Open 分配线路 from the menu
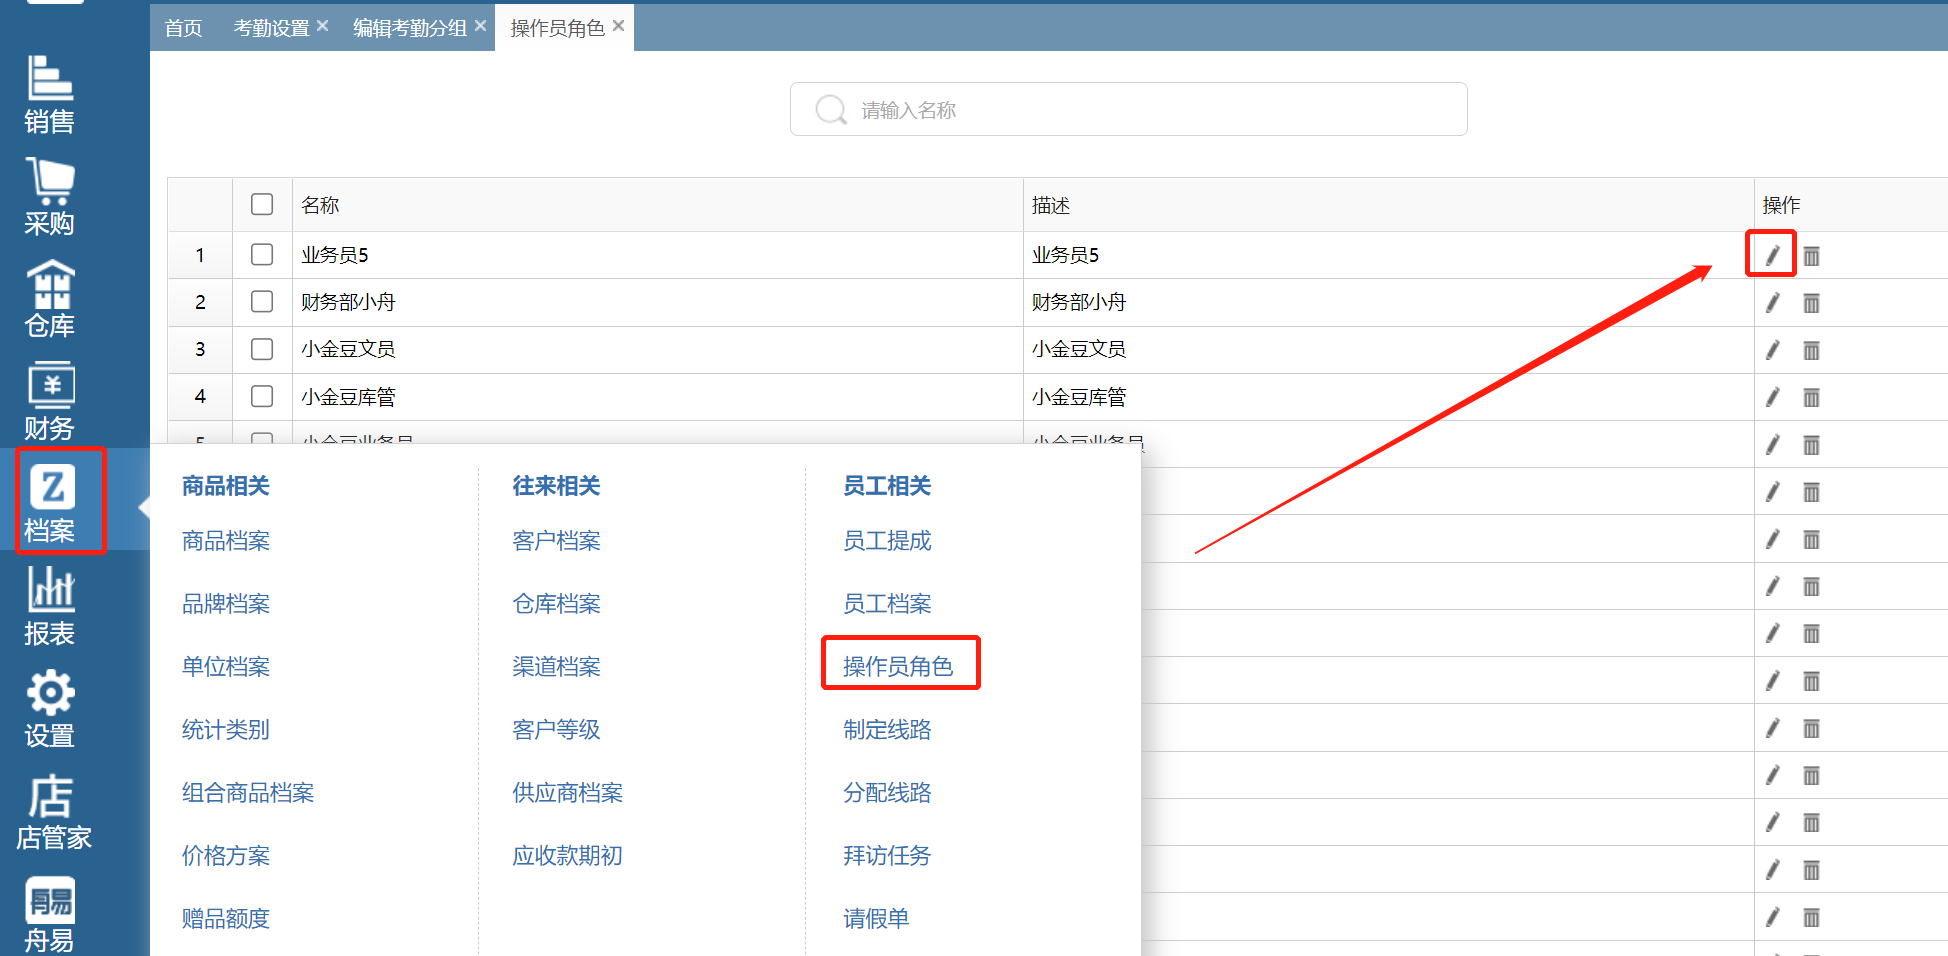Screen dimensions: 1948x956 pos(887,793)
